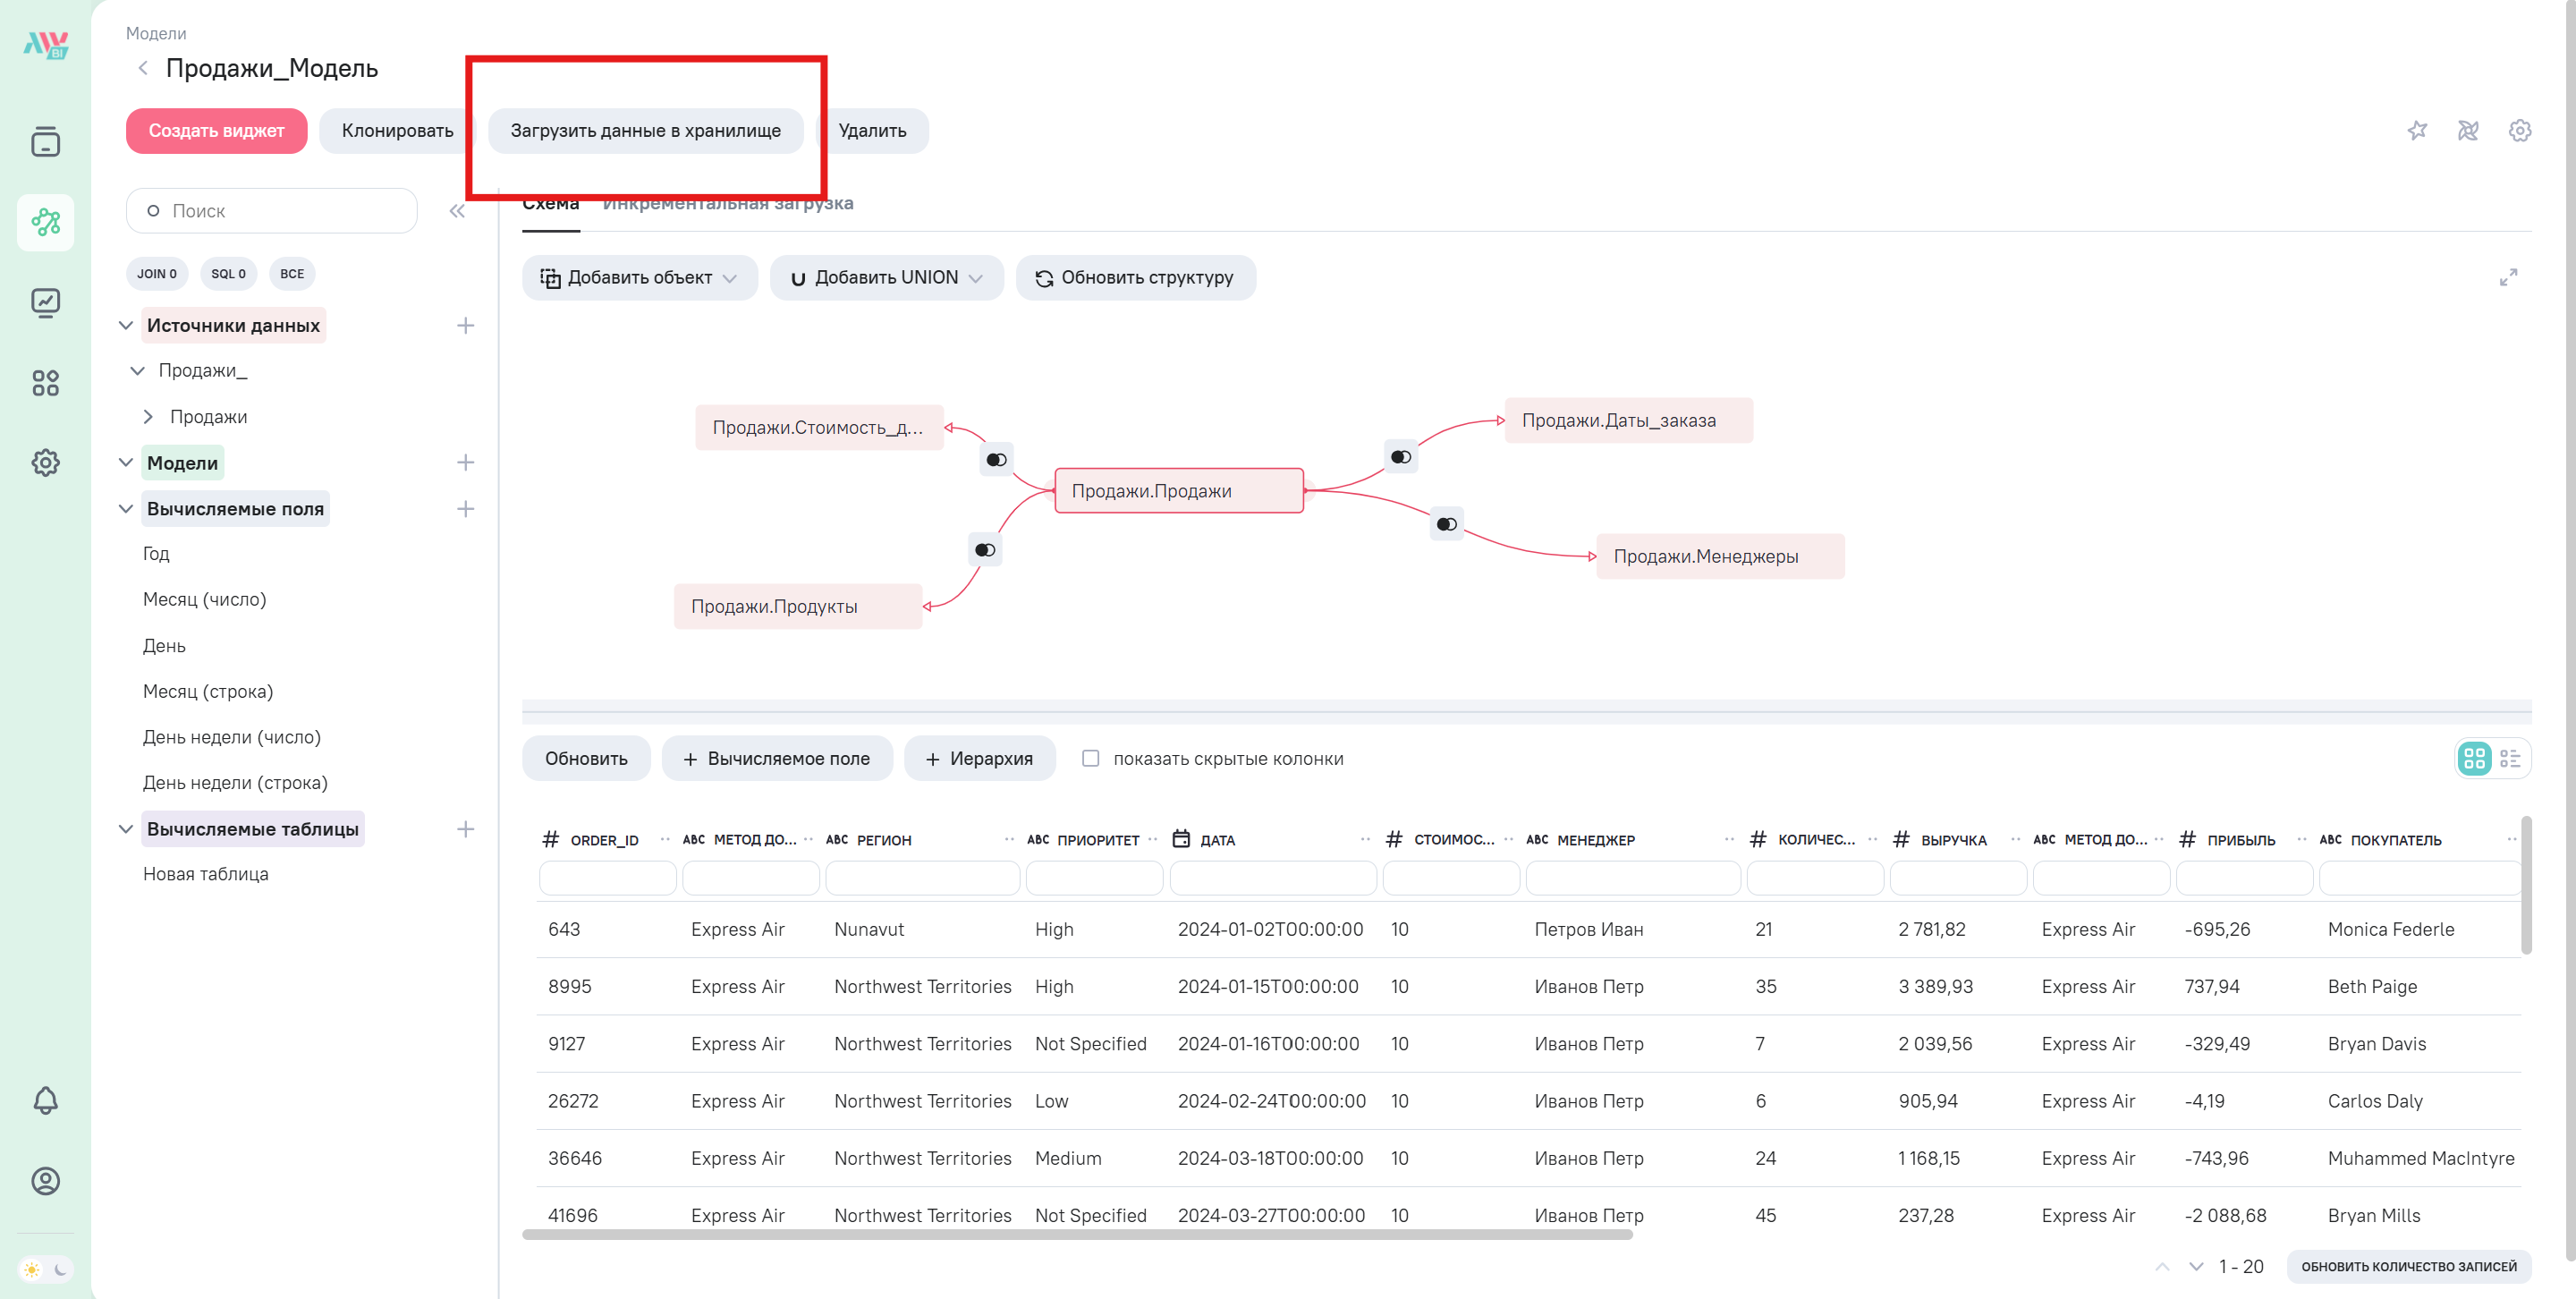This screenshot has width=2576, height=1299.
Task: Click the favorite star icon
Action: [x=2417, y=131]
